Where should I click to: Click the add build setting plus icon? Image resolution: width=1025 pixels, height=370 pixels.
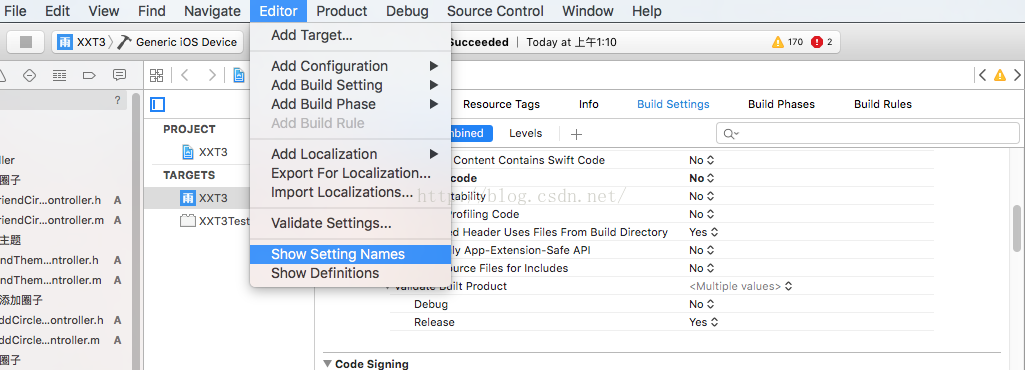[x=576, y=134]
